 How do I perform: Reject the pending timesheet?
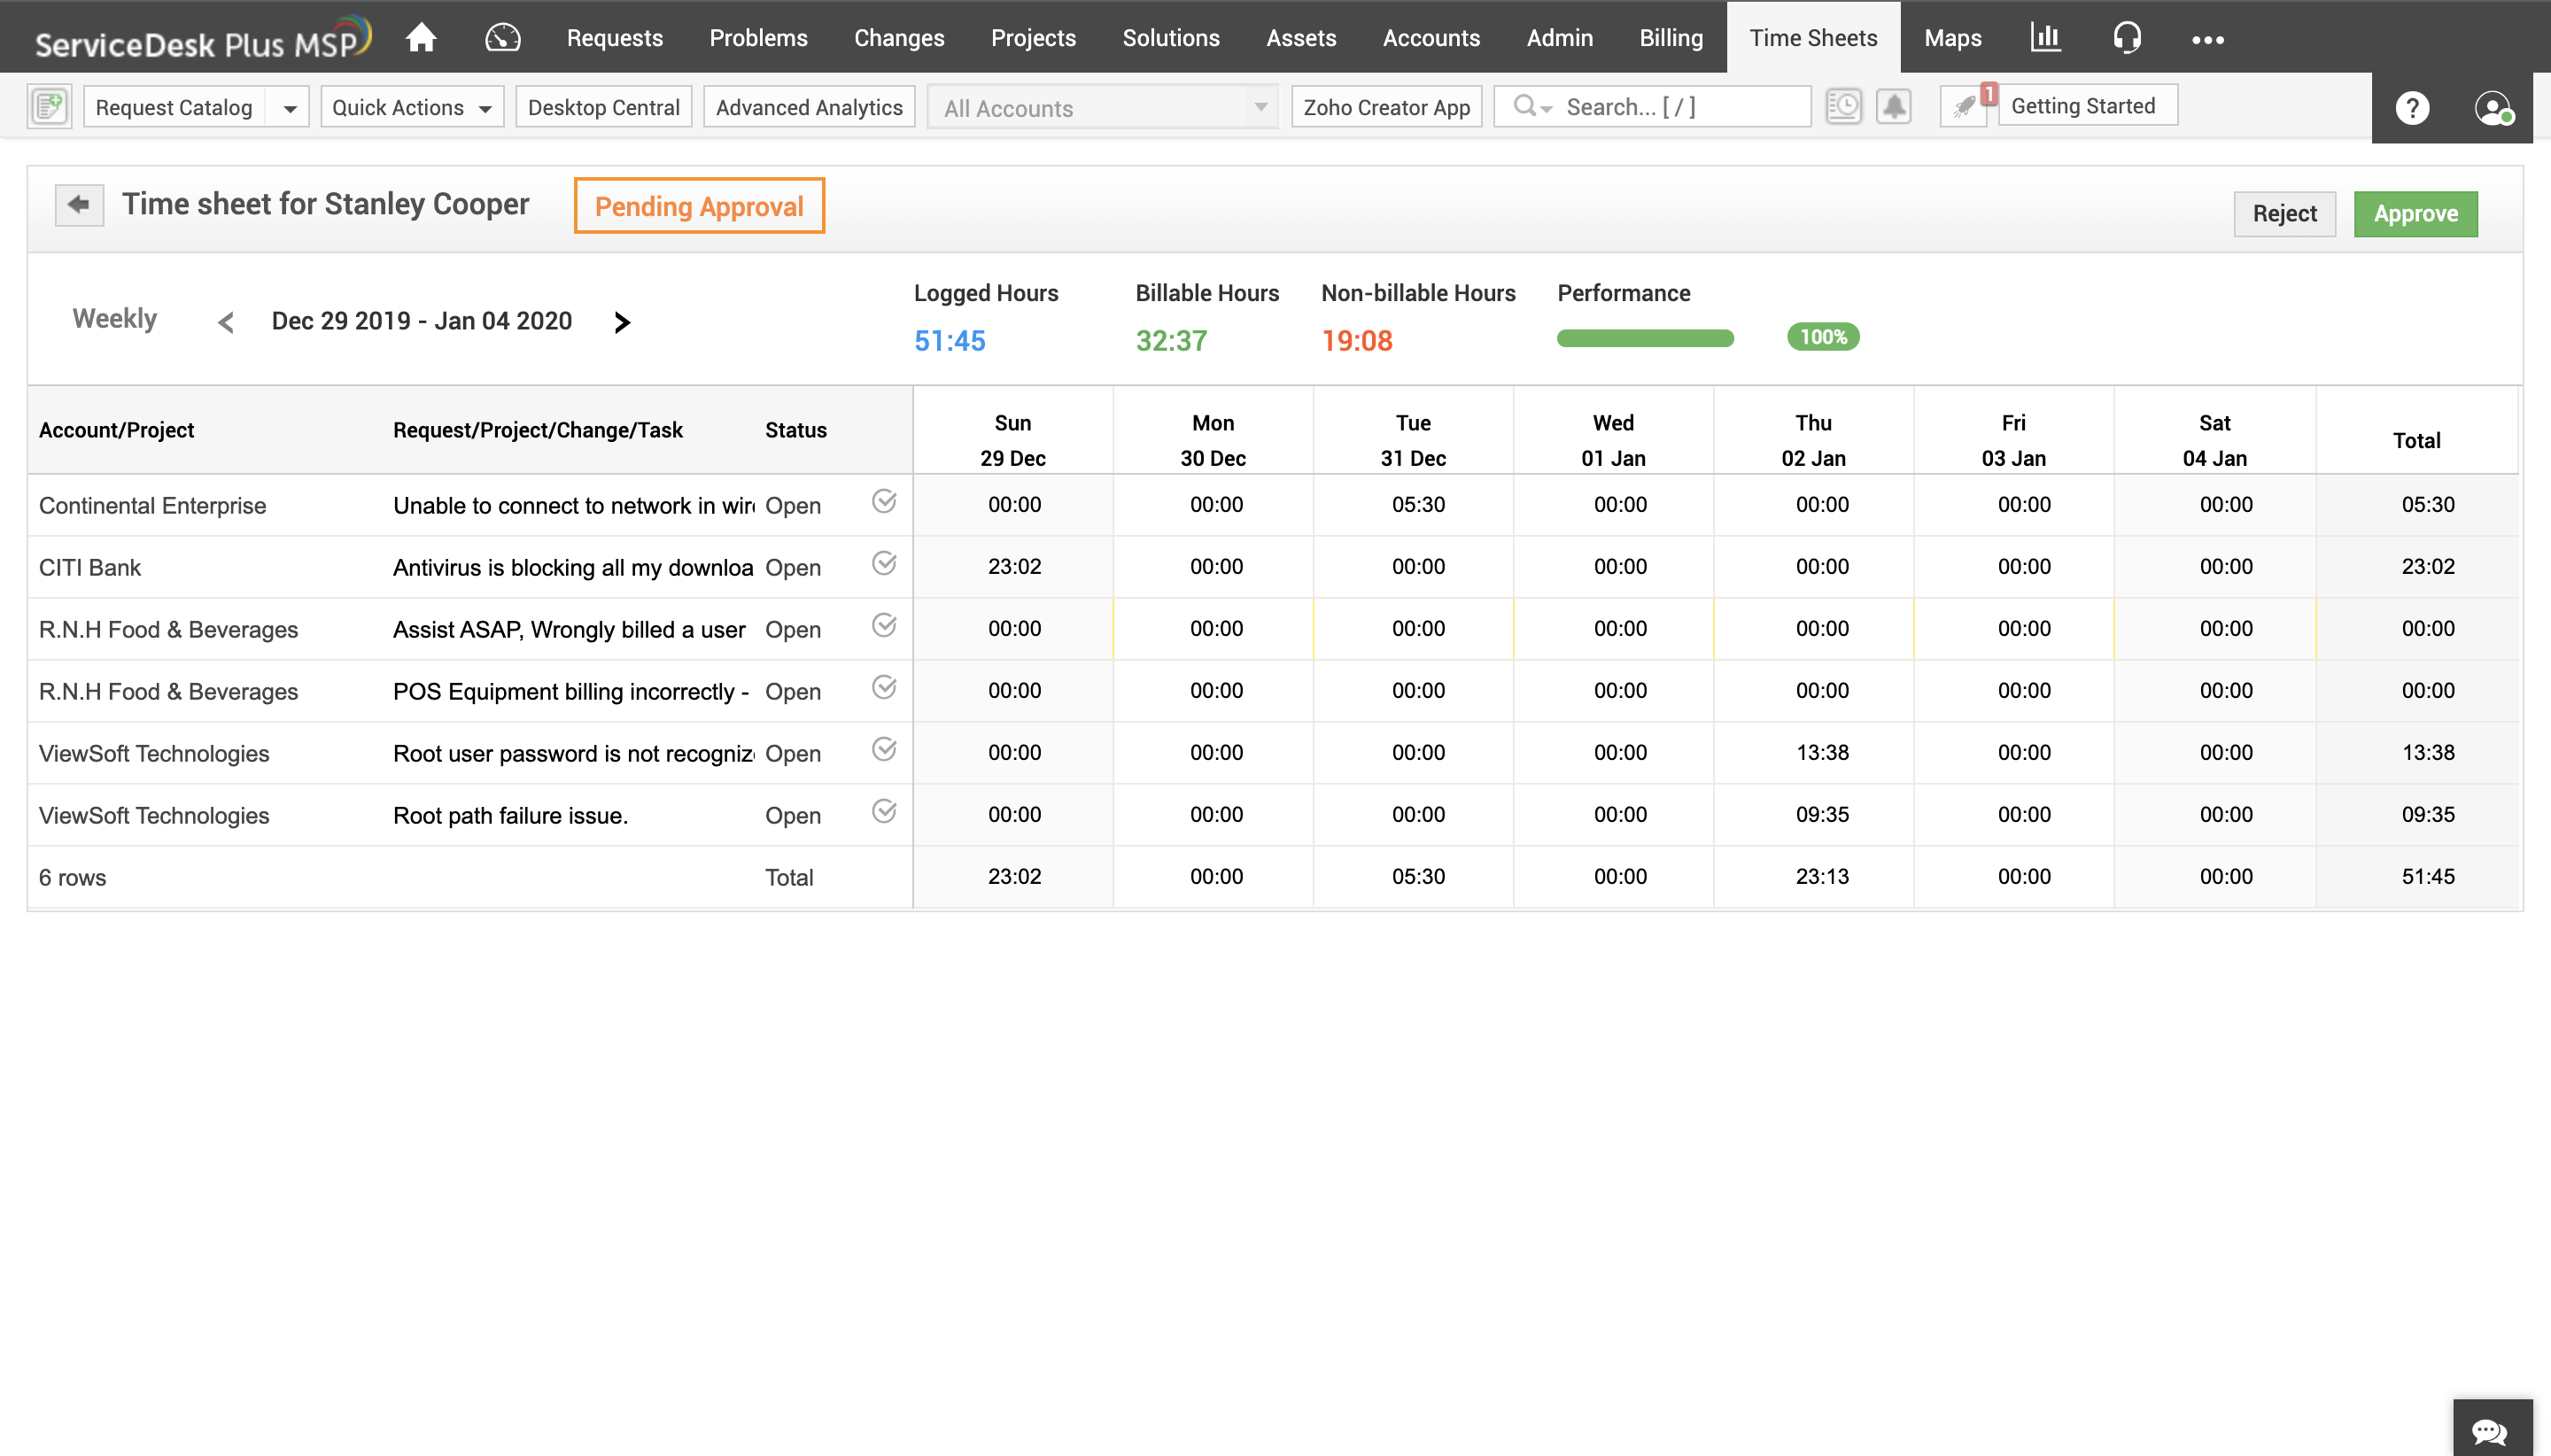coord(2284,213)
